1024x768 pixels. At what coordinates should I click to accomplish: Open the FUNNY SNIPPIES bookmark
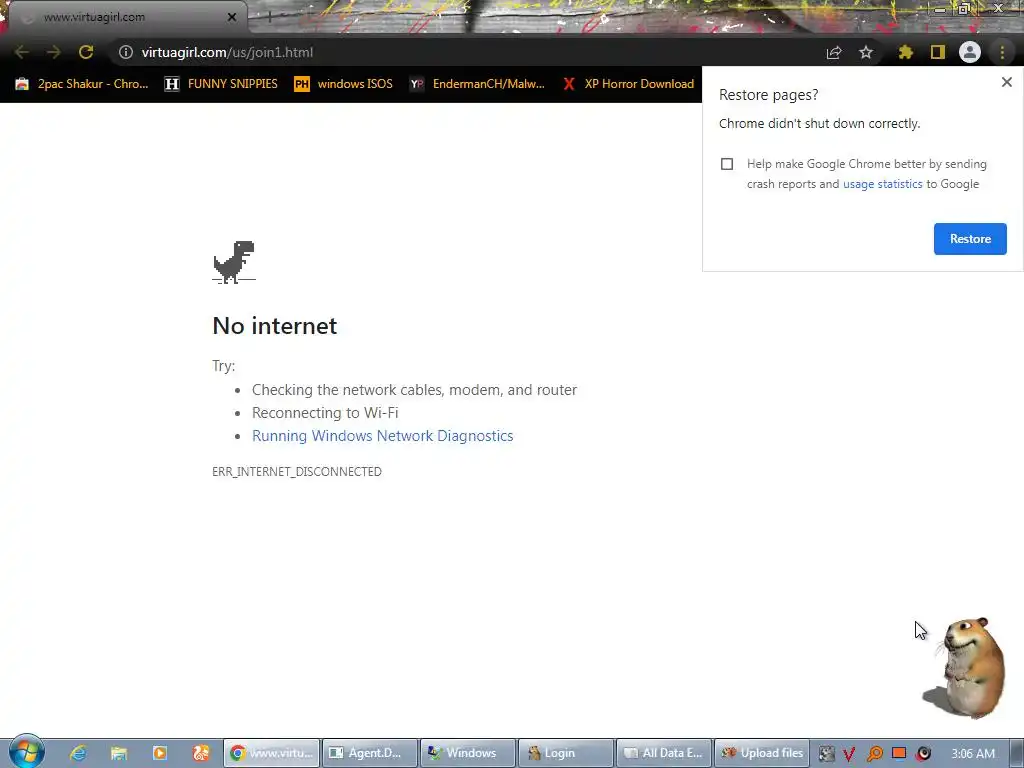point(221,84)
